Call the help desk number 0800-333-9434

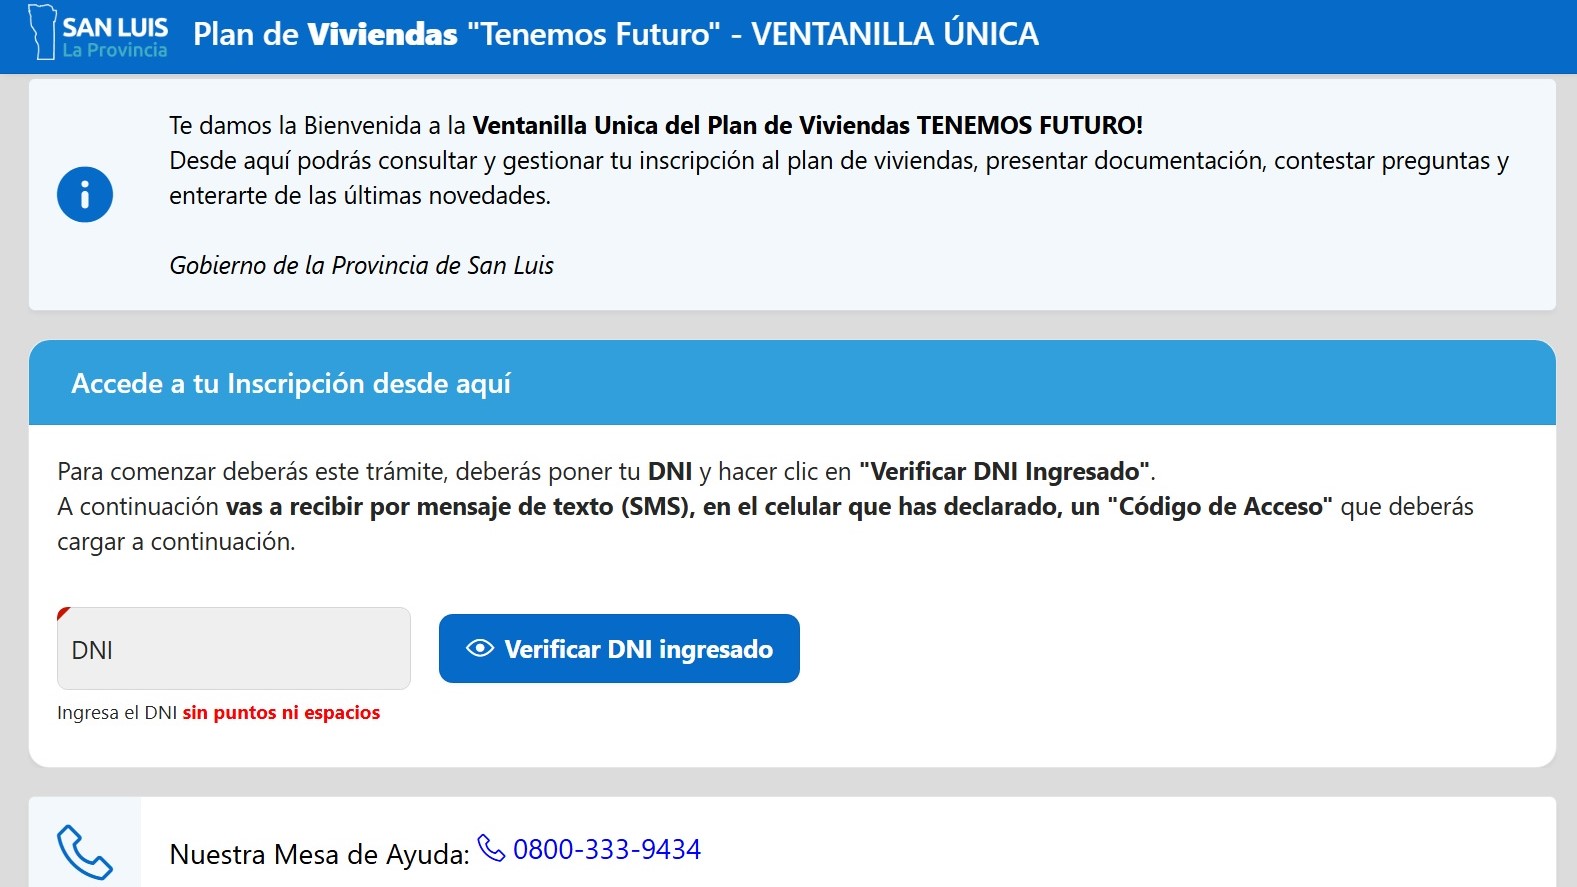click(606, 849)
